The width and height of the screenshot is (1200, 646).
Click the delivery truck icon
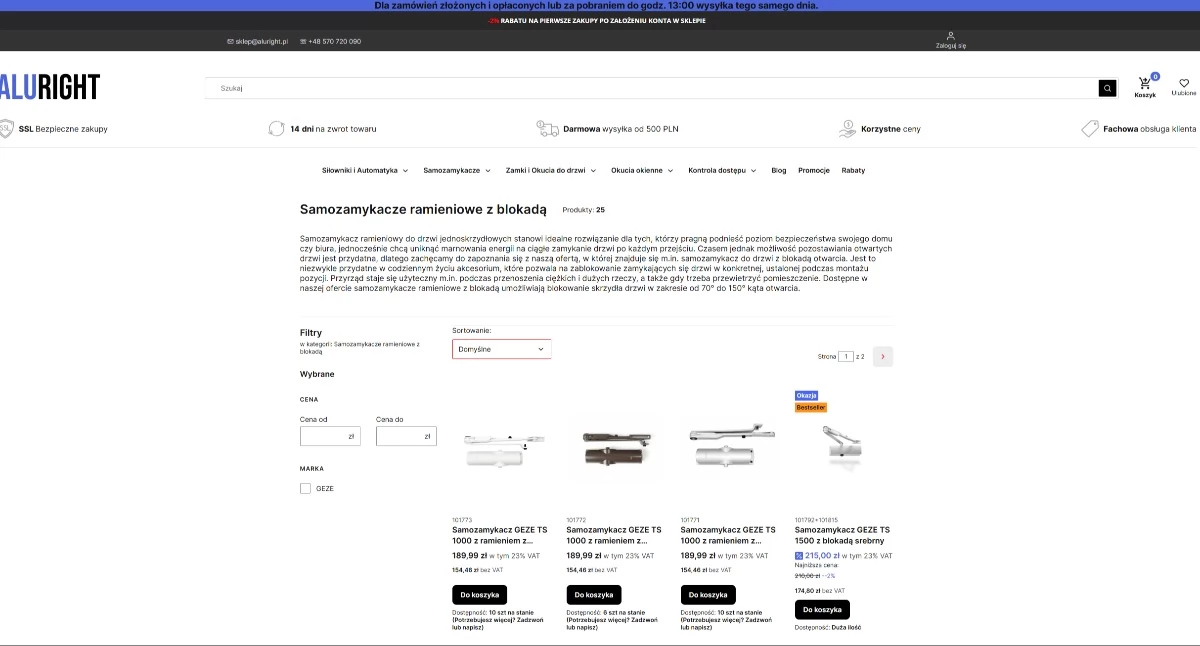tap(547, 128)
